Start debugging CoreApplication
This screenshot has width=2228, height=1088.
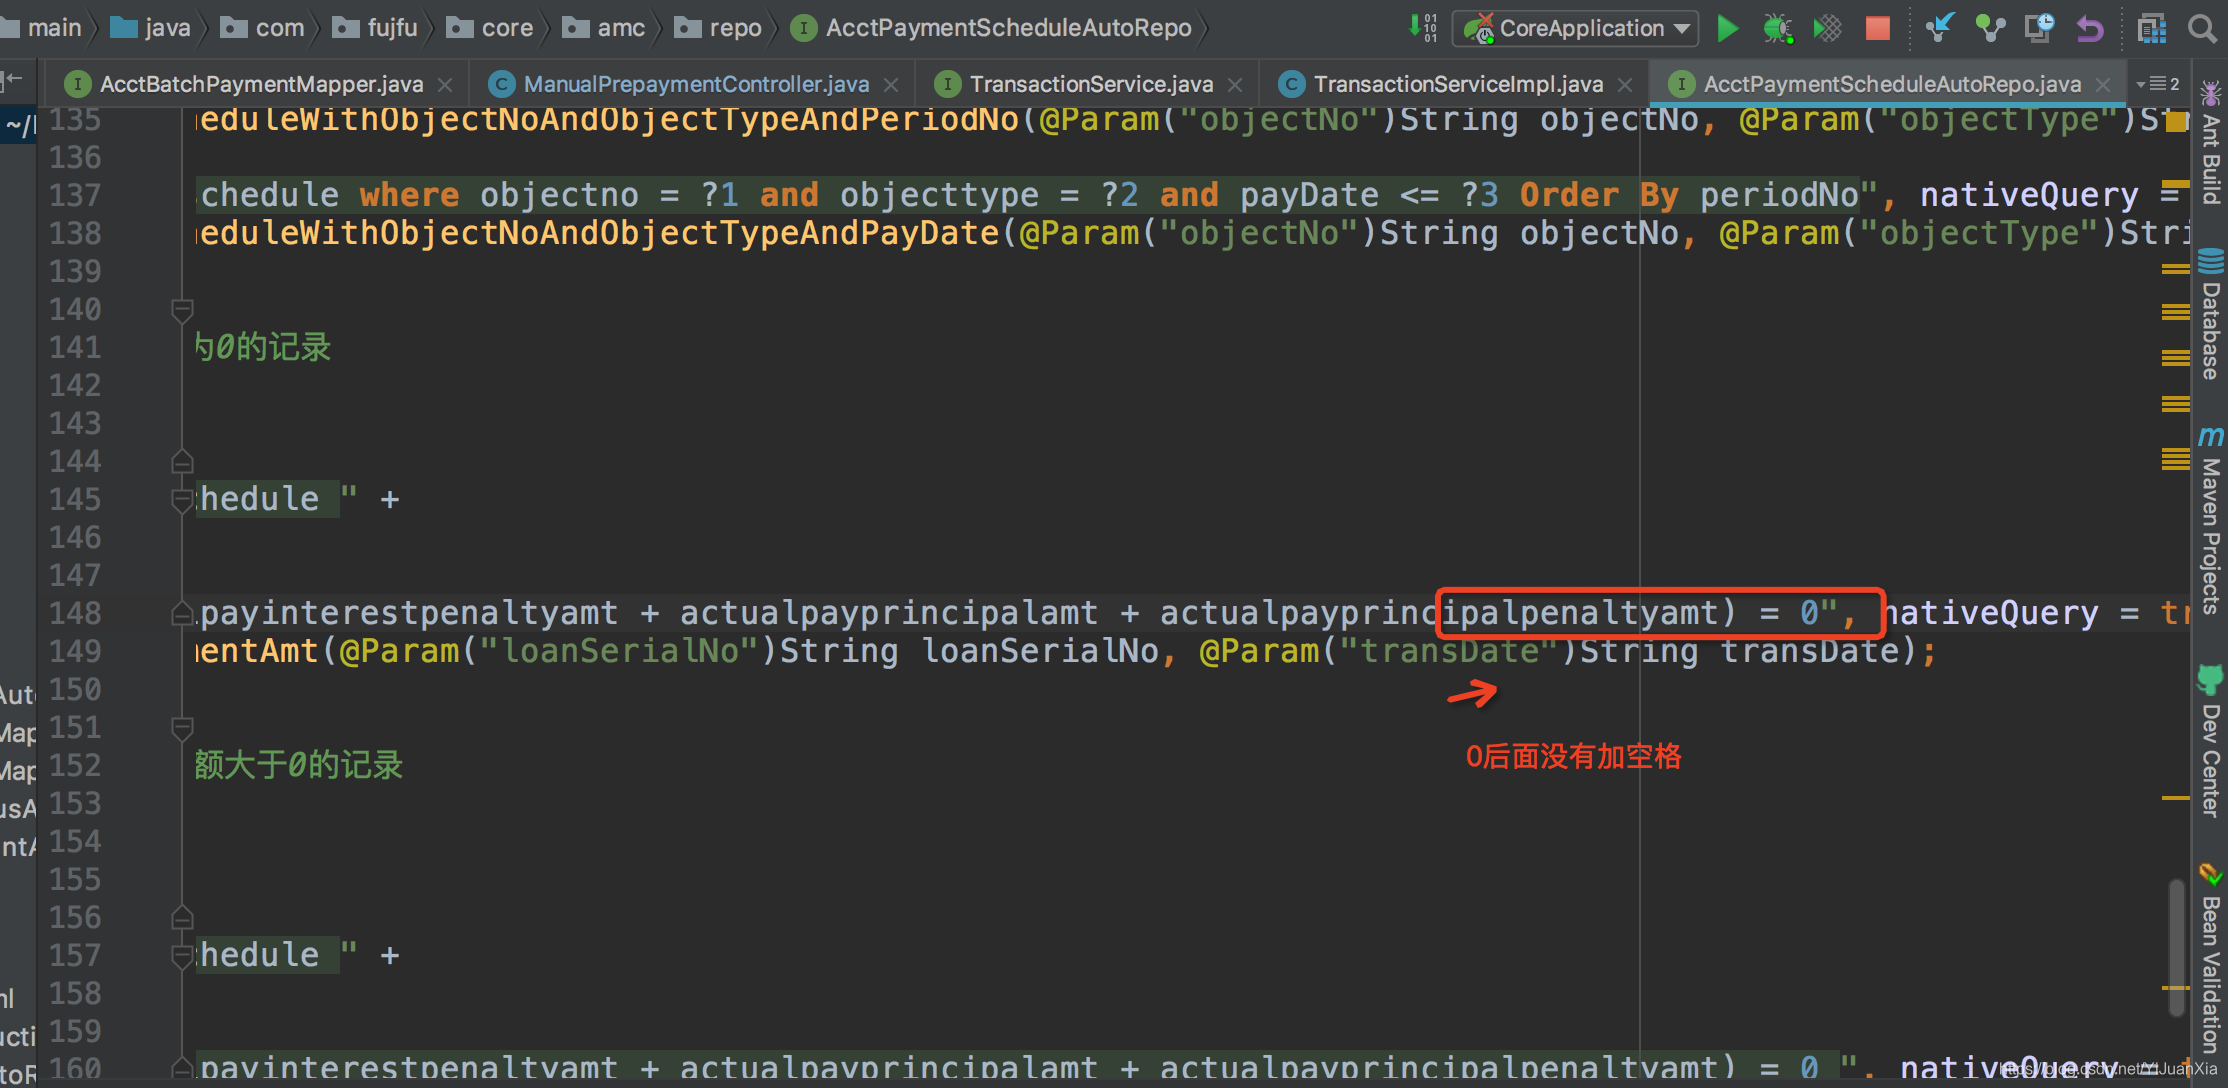coord(1777,28)
